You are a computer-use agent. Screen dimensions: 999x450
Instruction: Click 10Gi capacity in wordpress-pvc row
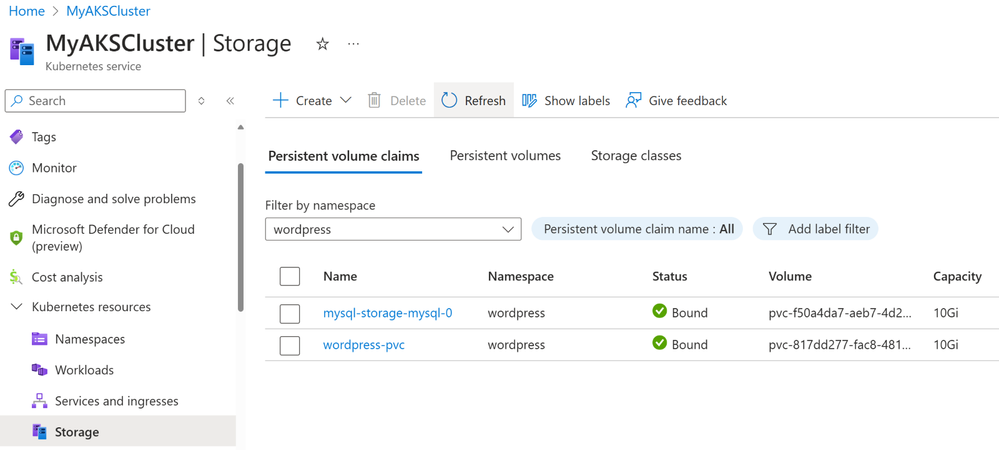click(x=945, y=345)
